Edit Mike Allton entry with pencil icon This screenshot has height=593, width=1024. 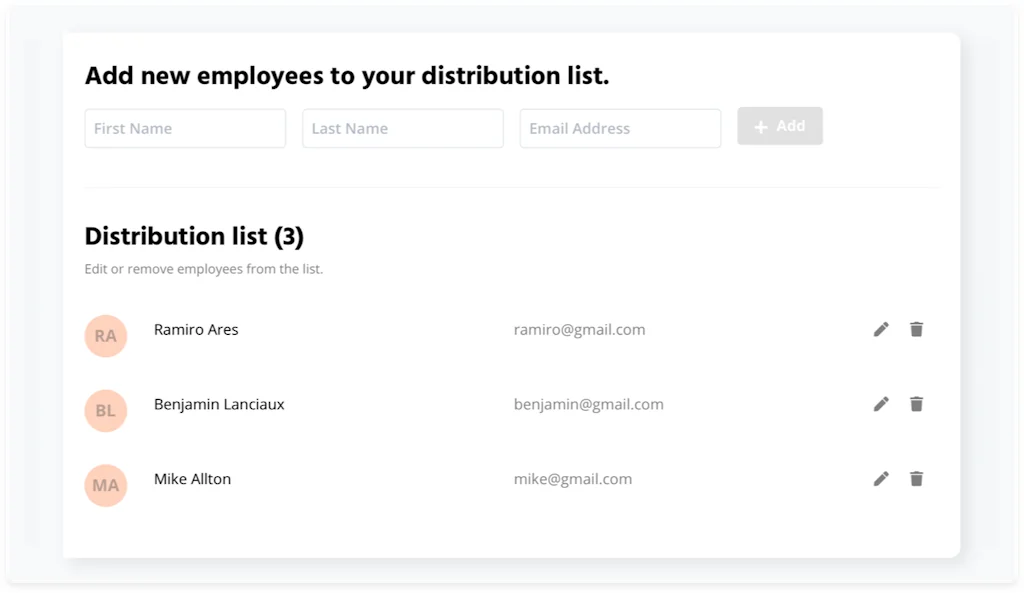point(881,479)
